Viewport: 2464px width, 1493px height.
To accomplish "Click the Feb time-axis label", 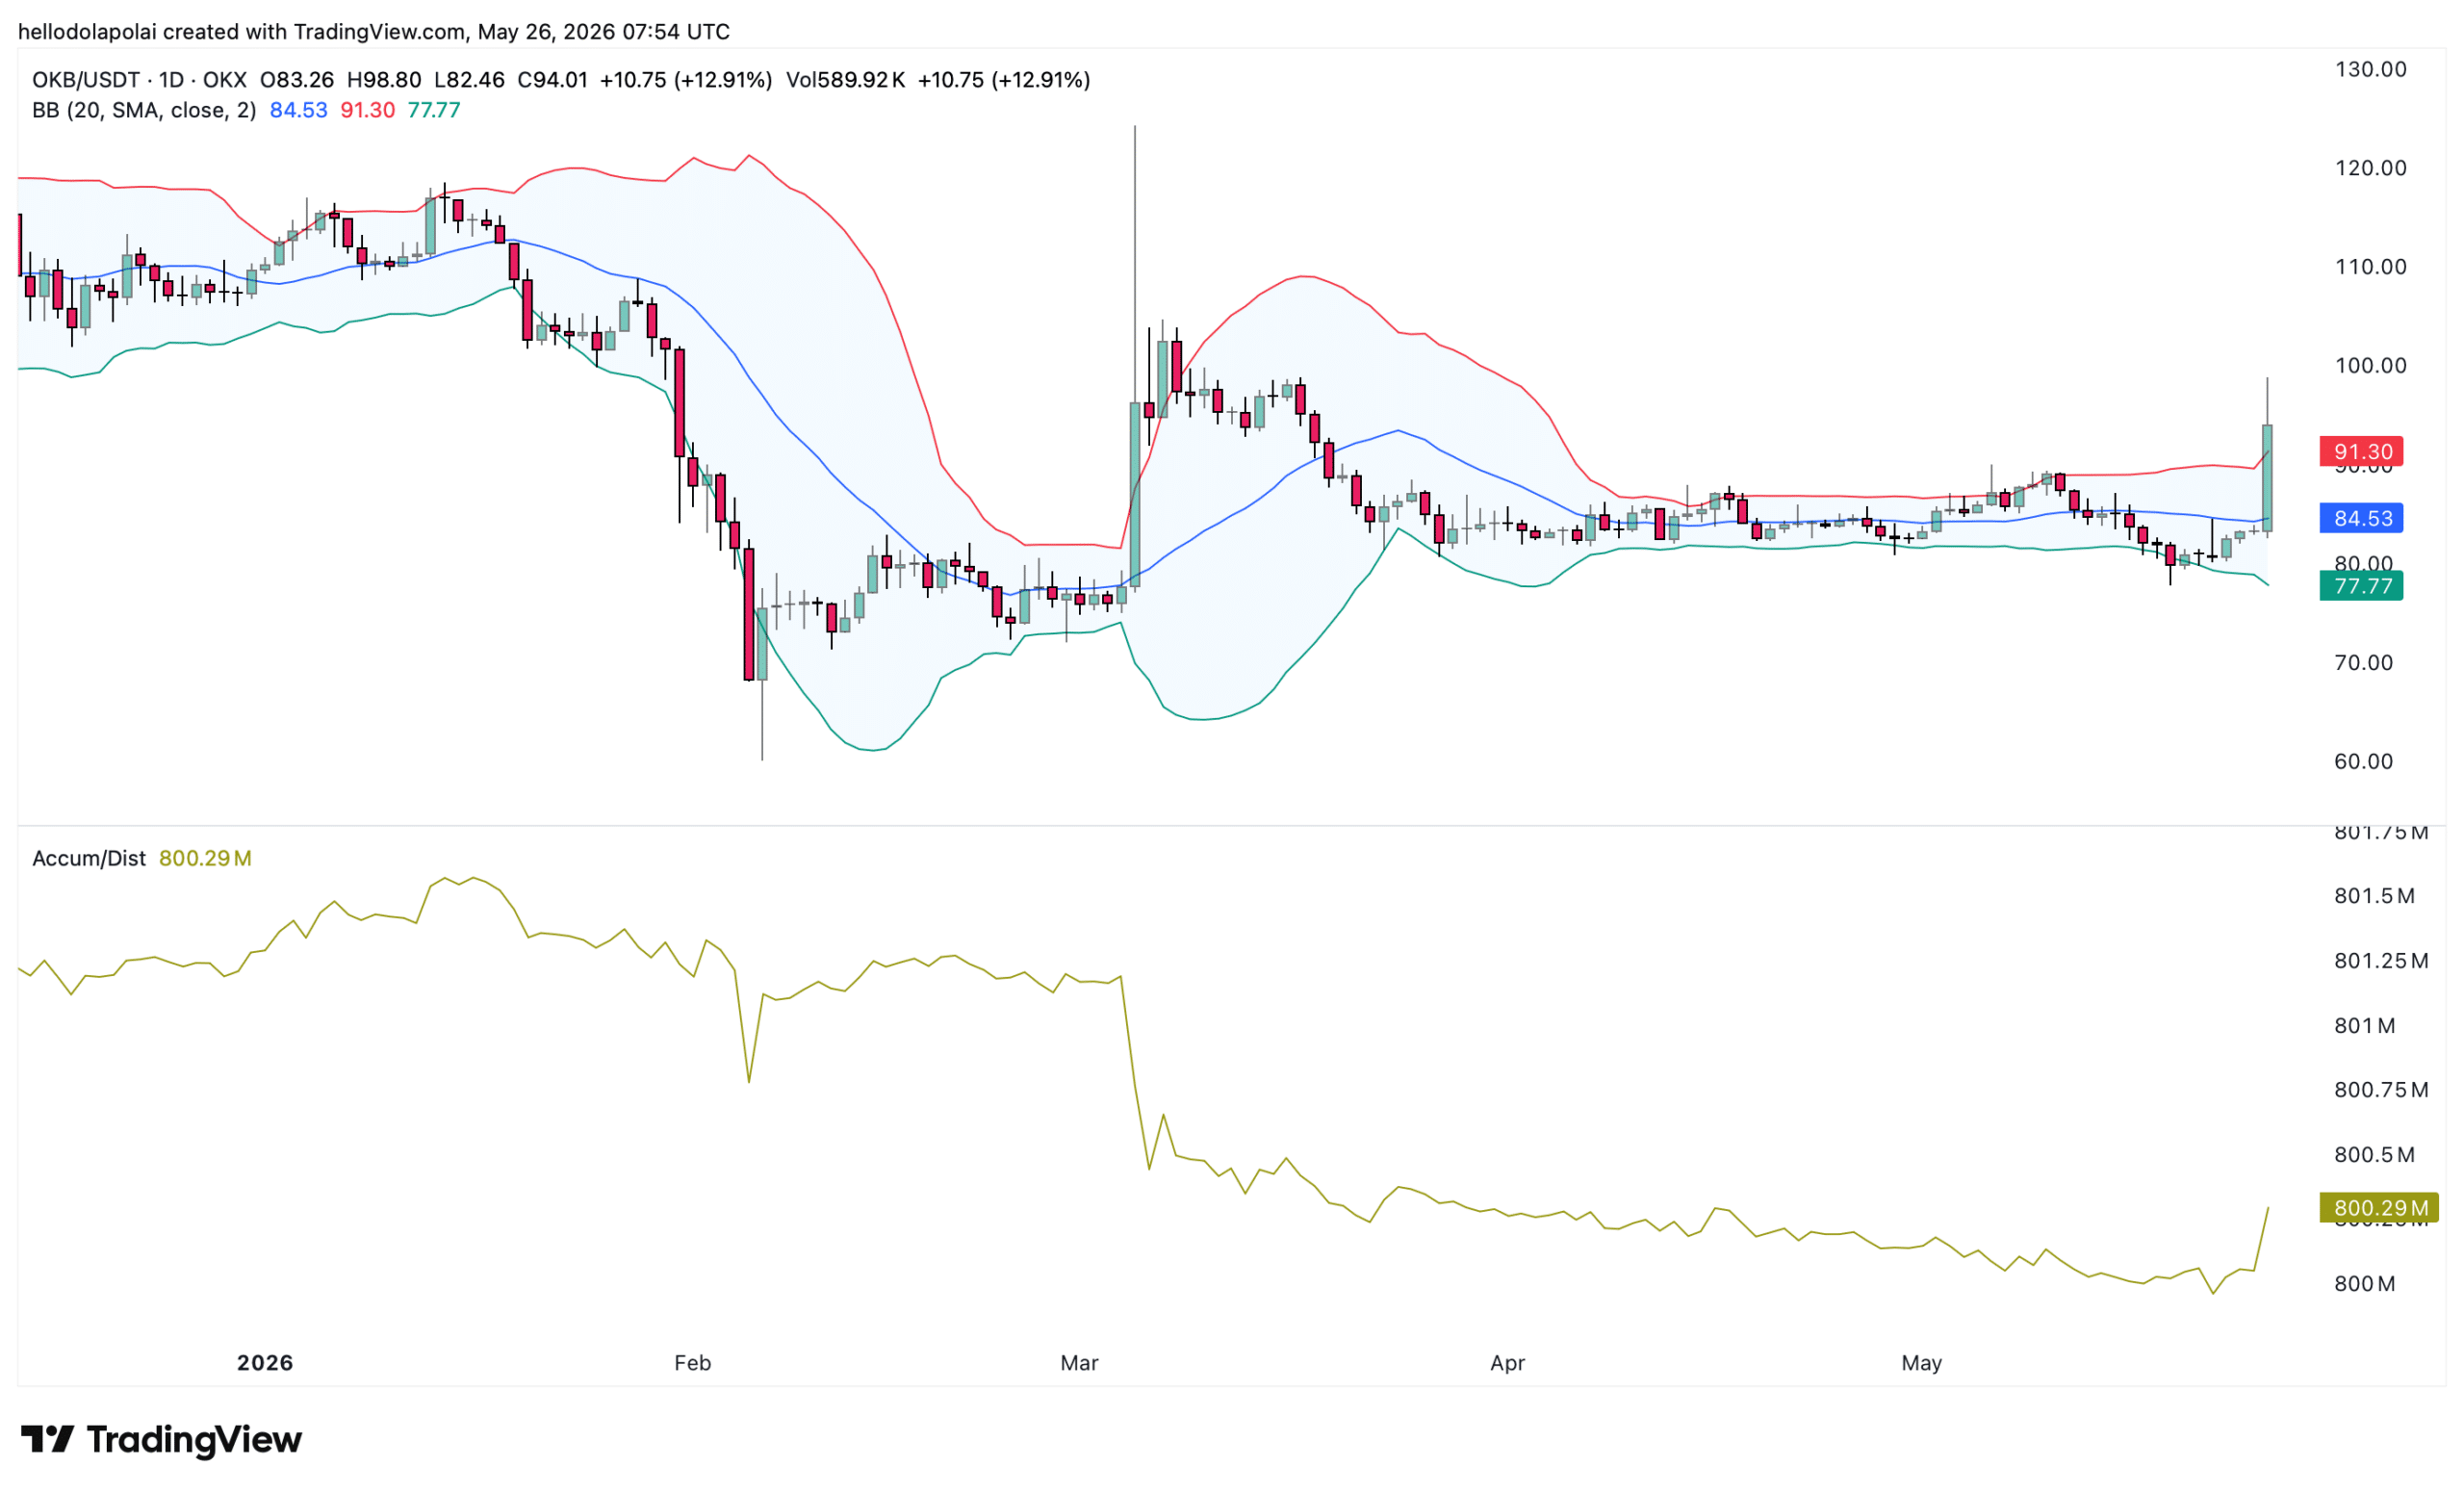I will (692, 1363).
